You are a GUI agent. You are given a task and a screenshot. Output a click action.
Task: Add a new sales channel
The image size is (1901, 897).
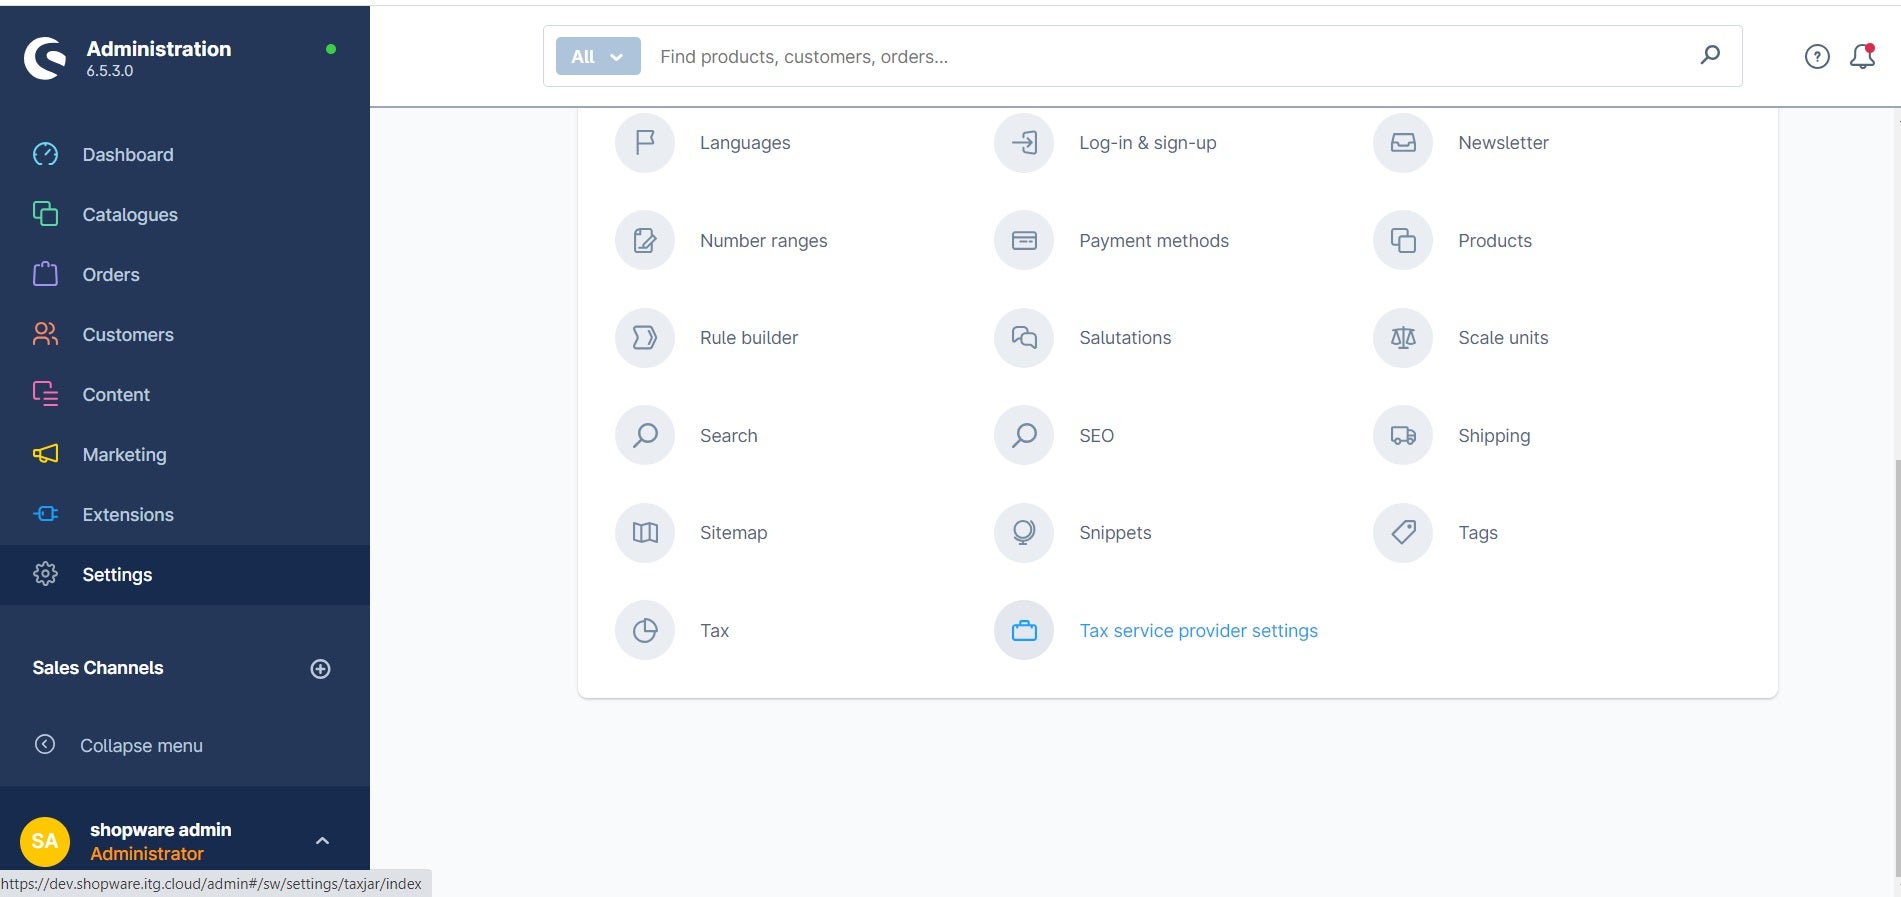[x=320, y=669]
